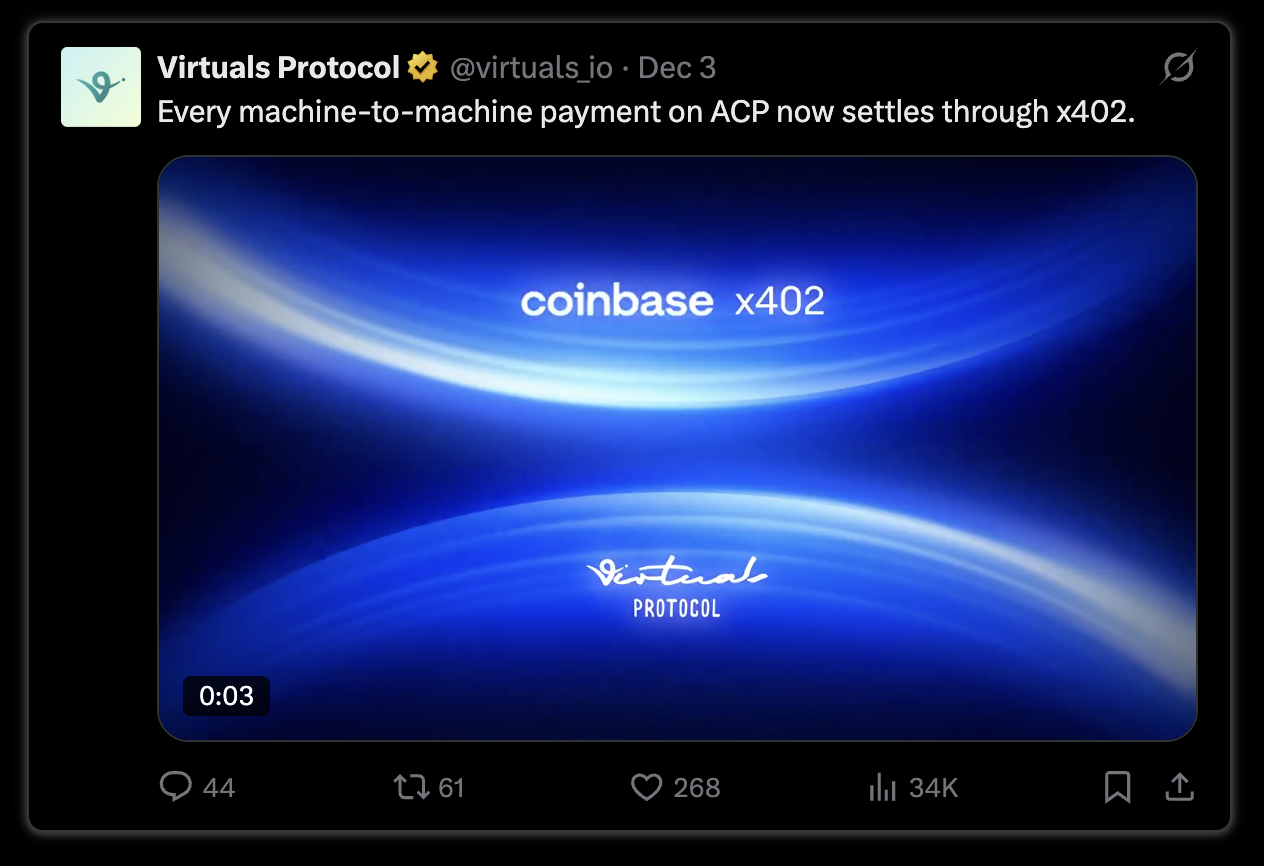This screenshot has height=866, width=1264.
Task: Click the 34K views count
Action: click(x=933, y=788)
